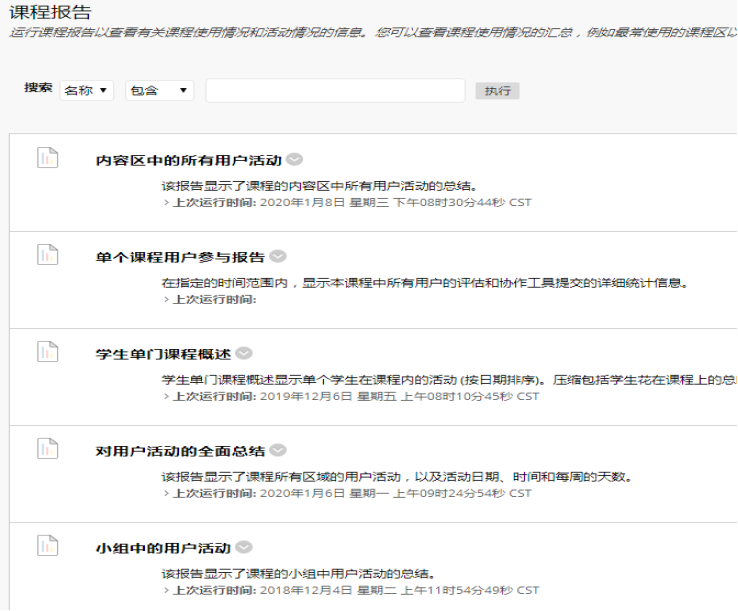Open the 名称 search field dropdown

(x=87, y=90)
